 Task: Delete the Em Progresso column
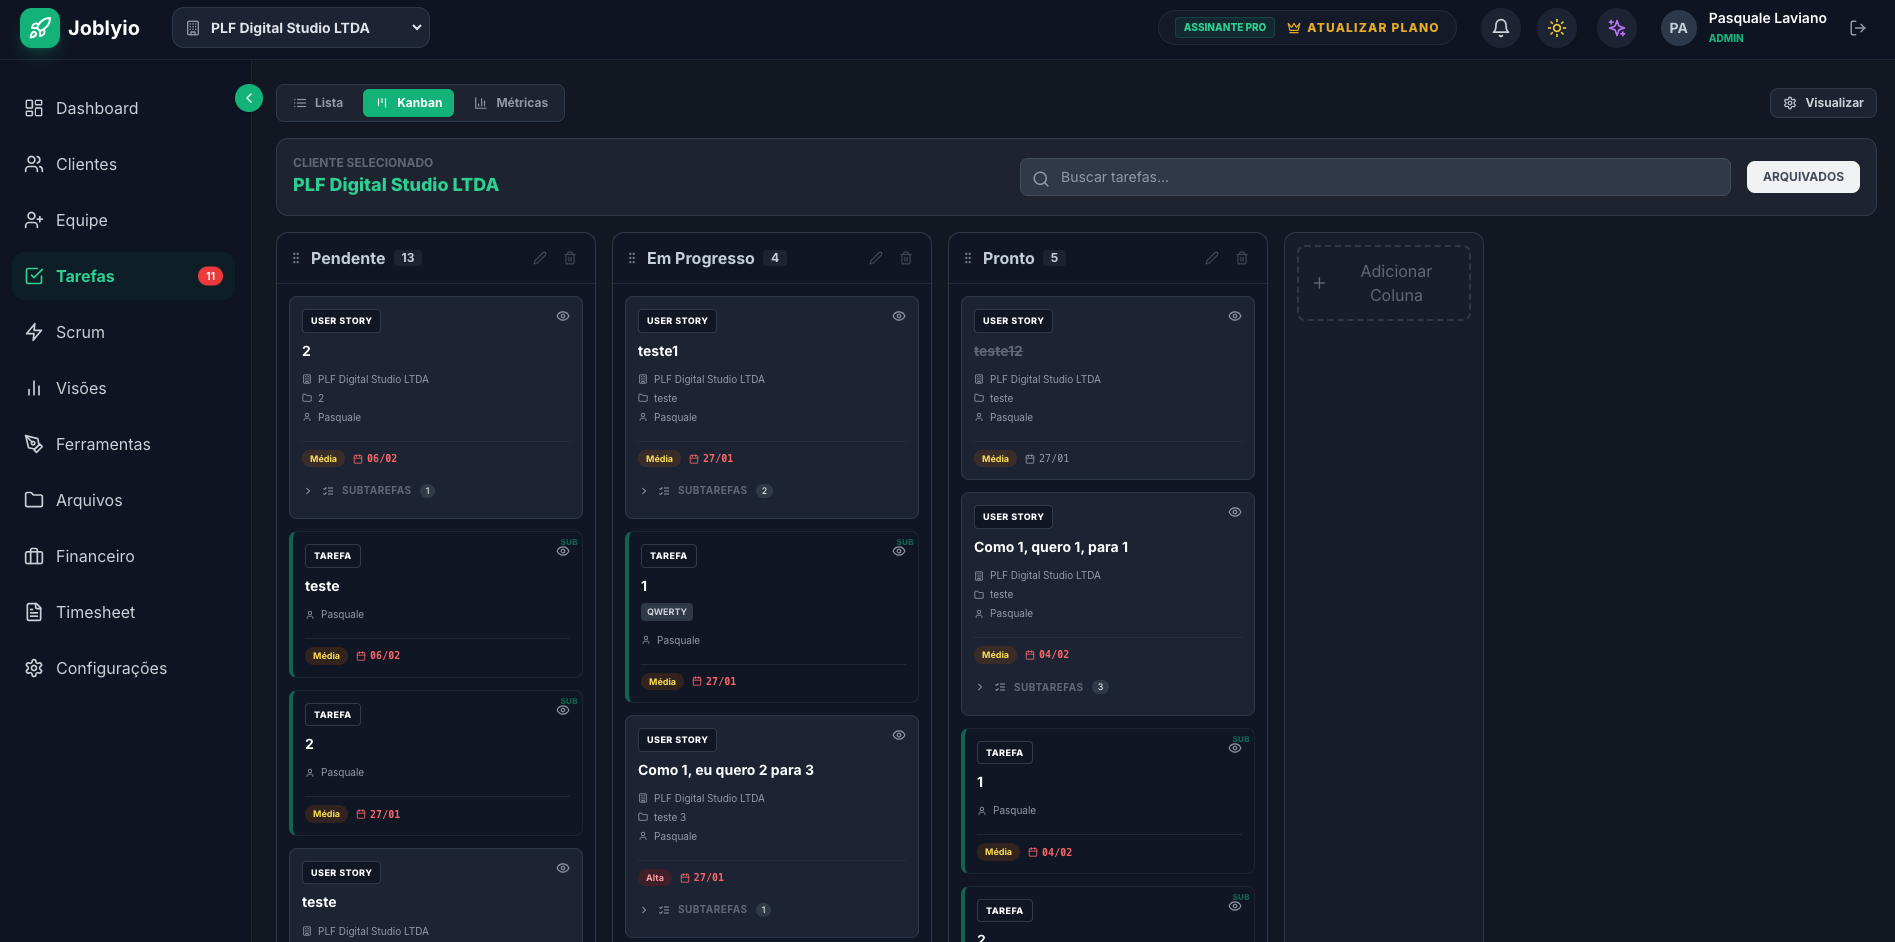tap(906, 258)
